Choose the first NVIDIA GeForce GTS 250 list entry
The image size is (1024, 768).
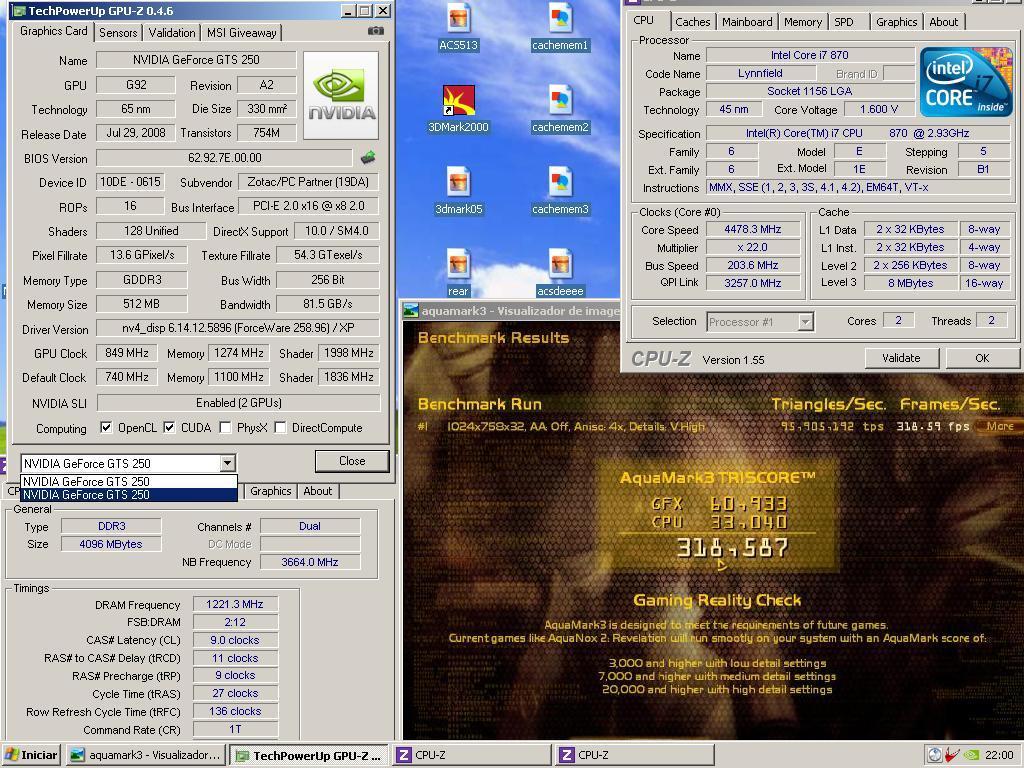[x=129, y=481]
